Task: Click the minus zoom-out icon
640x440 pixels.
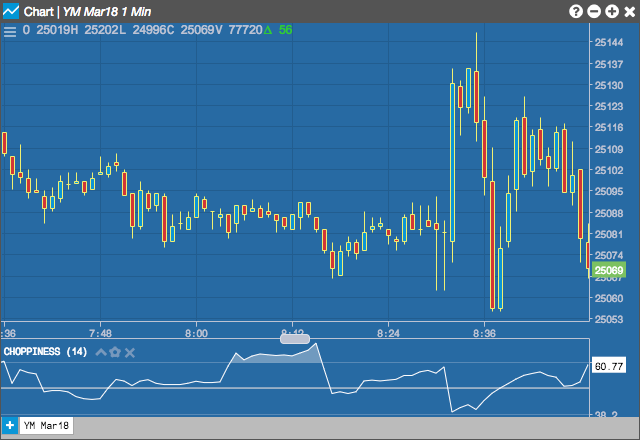Action: coord(594,11)
